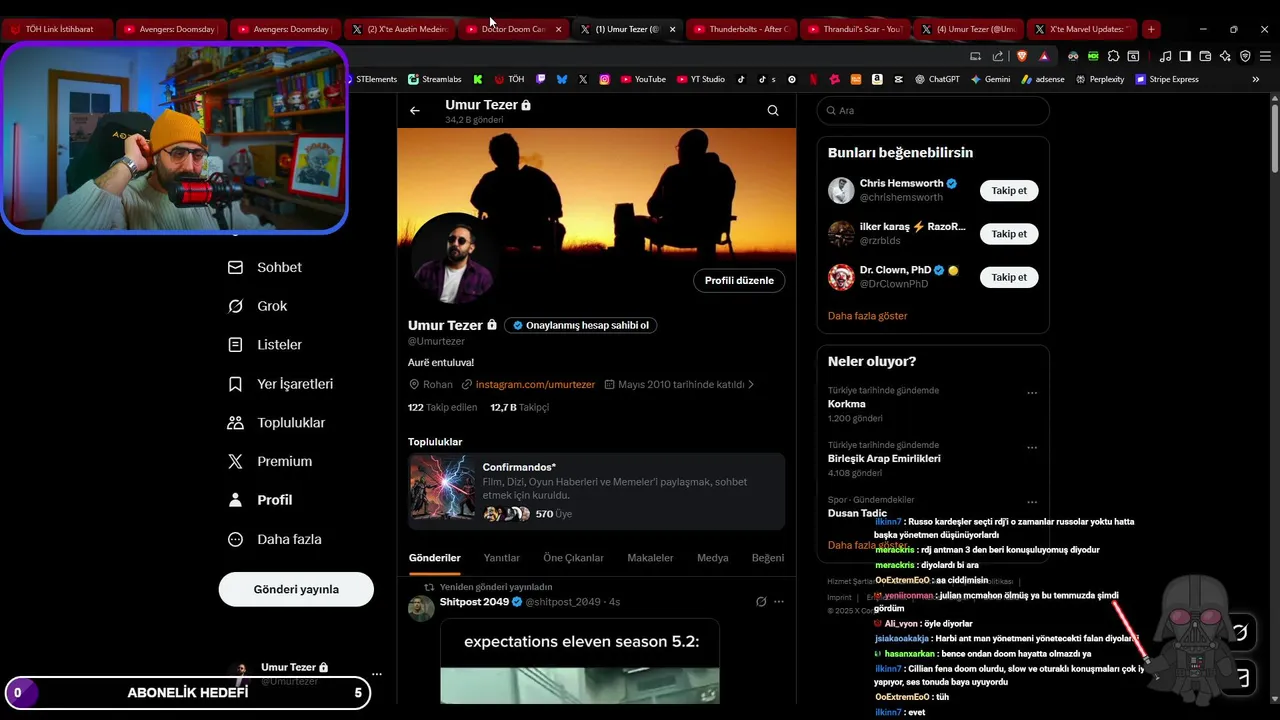The height and width of the screenshot is (720, 1280).
Task: Open the Sohbet messages section
Action: 265,267
